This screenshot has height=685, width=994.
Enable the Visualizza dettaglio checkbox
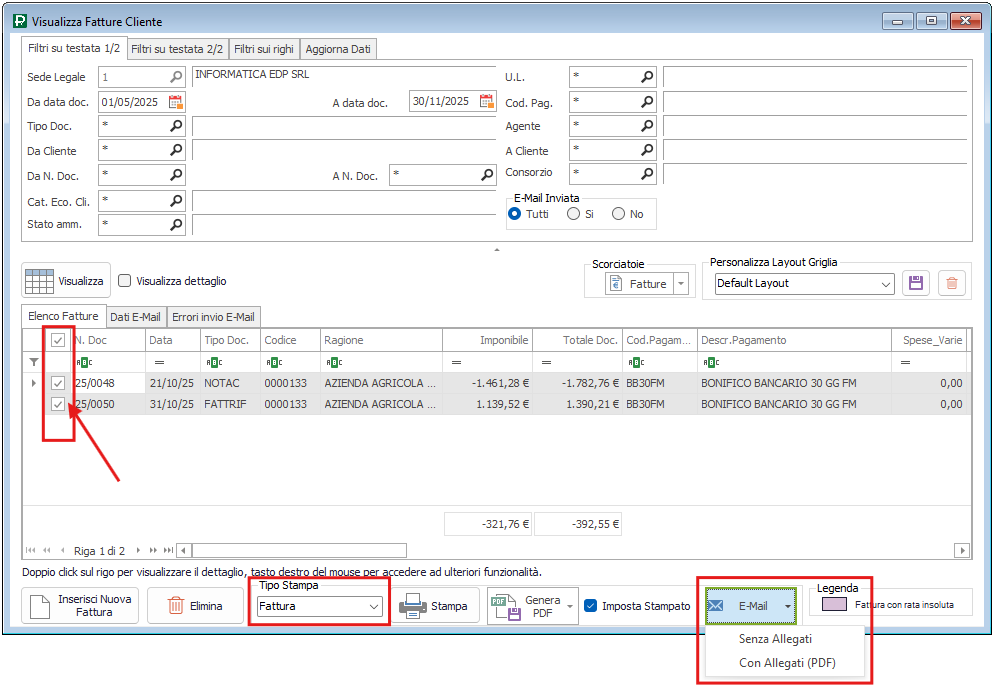pyautogui.click(x=125, y=282)
